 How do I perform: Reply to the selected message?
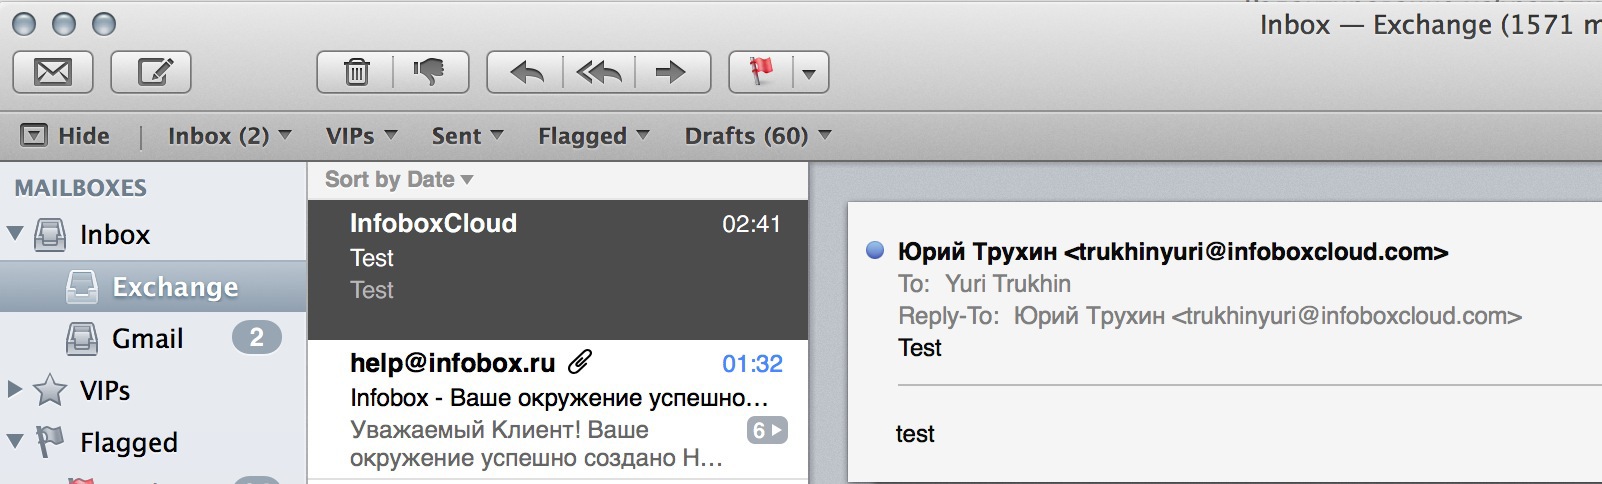(x=526, y=72)
